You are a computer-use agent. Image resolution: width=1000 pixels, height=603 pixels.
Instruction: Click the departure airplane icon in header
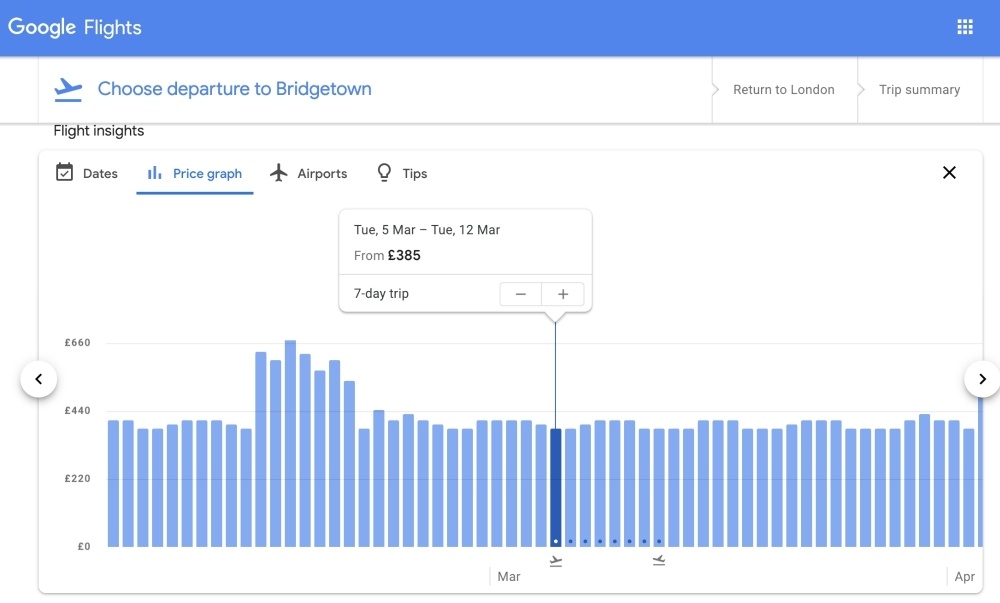tap(68, 89)
